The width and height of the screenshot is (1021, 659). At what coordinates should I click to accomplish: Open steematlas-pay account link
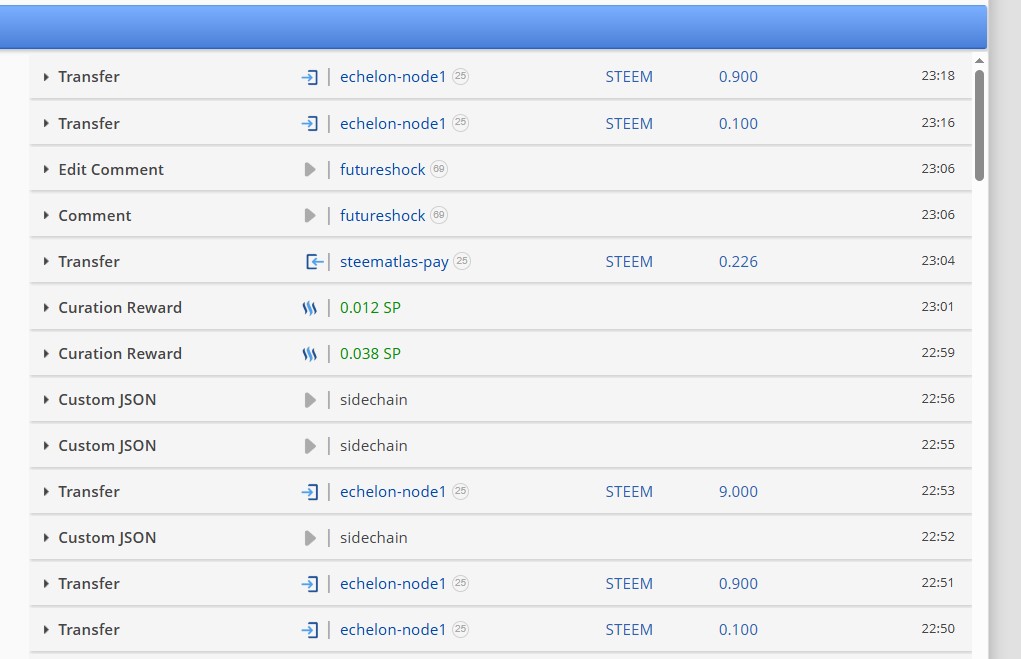pyautogui.click(x=393, y=262)
